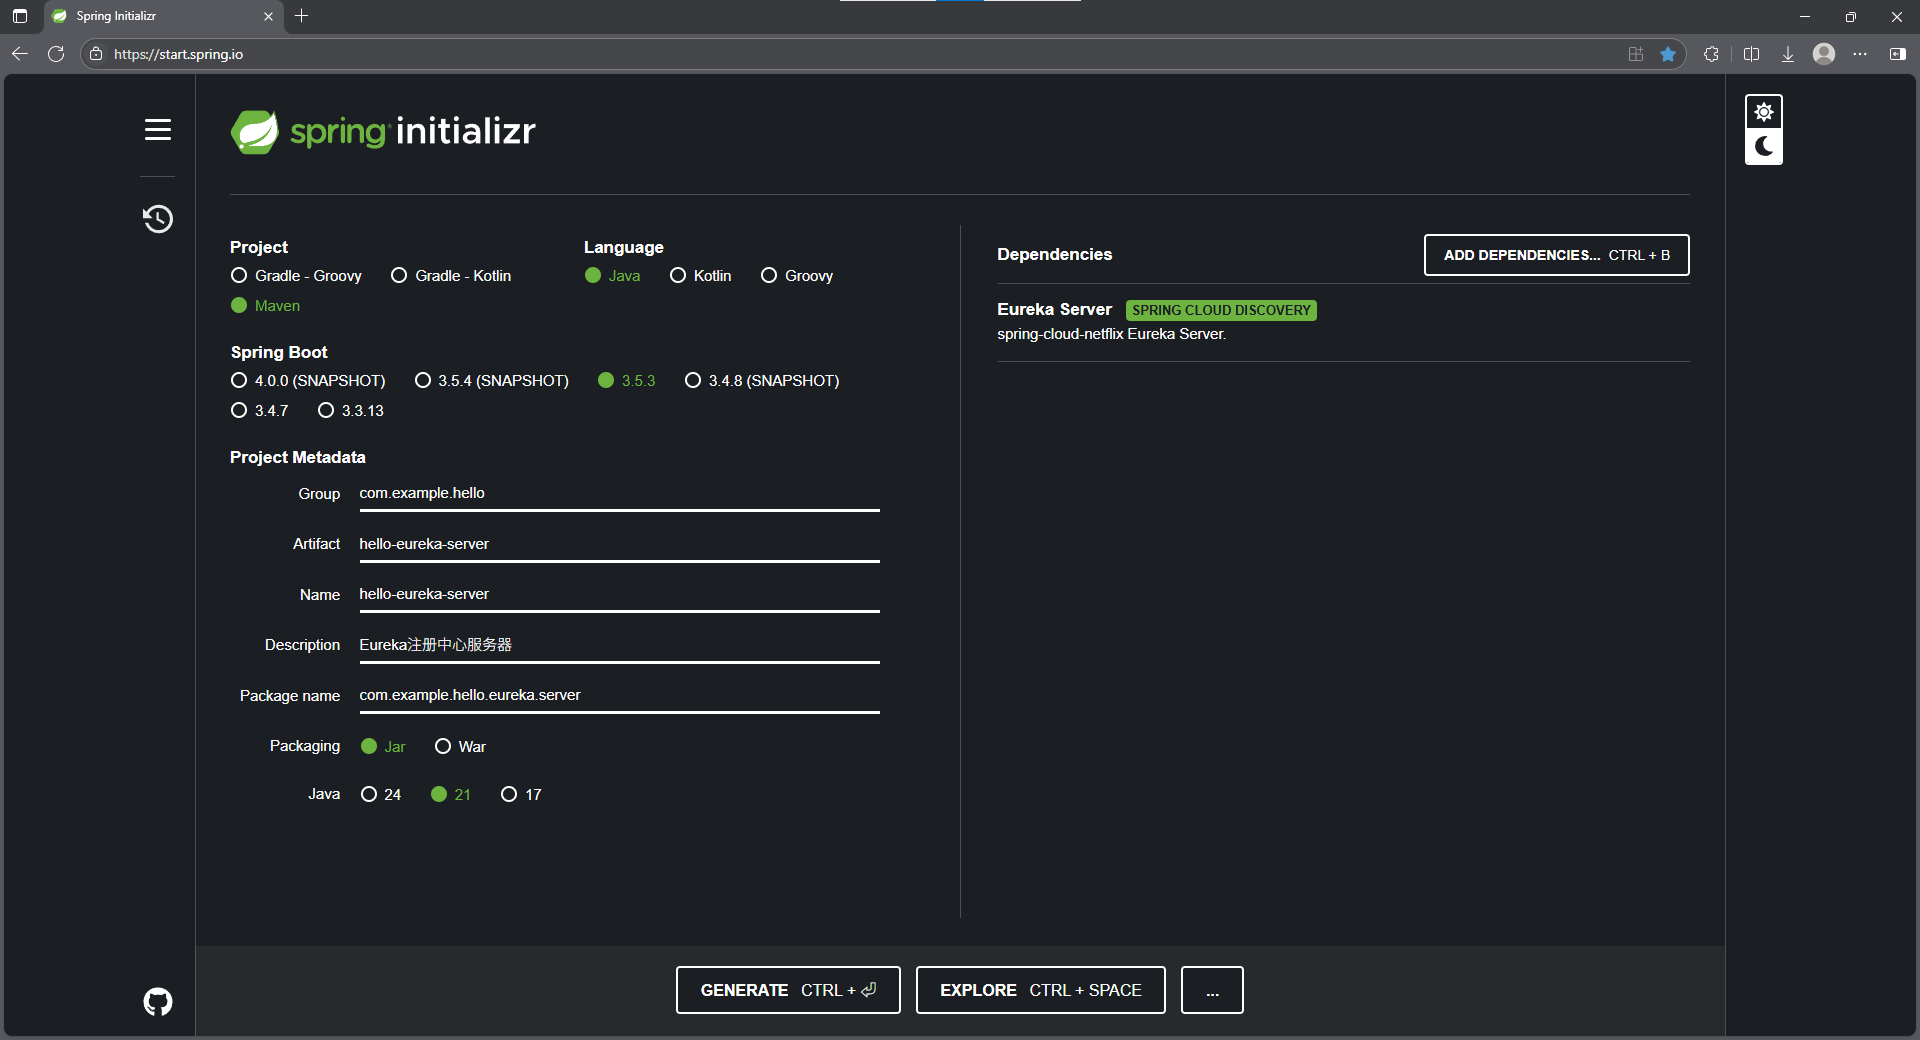Select Spring Boot 3.5.3
Screen dimensions: 1920x1040
coord(627,381)
